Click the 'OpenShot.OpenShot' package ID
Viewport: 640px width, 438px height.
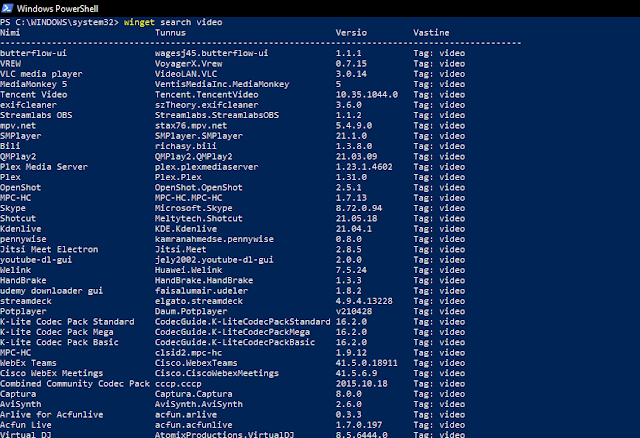pyautogui.click(x=199, y=188)
